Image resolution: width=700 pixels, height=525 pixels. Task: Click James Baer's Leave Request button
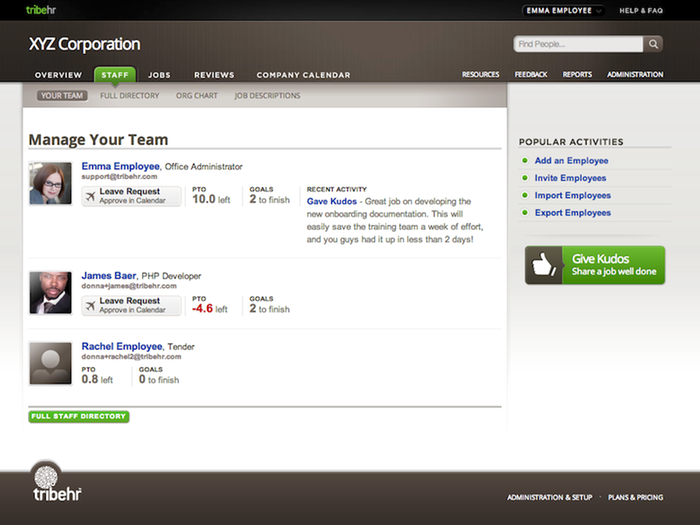click(131, 305)
